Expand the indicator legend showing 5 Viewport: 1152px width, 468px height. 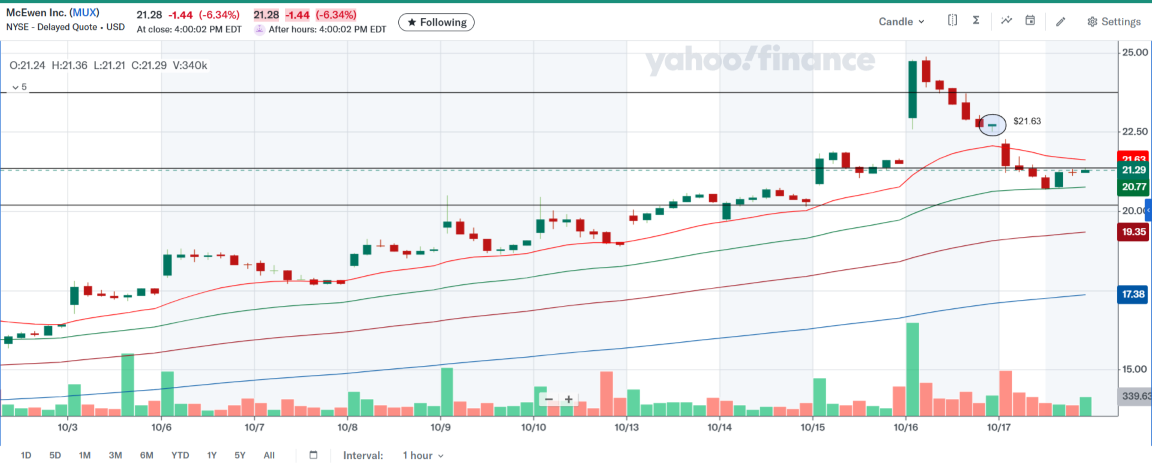pyautogui.click(x=18, y=87)
